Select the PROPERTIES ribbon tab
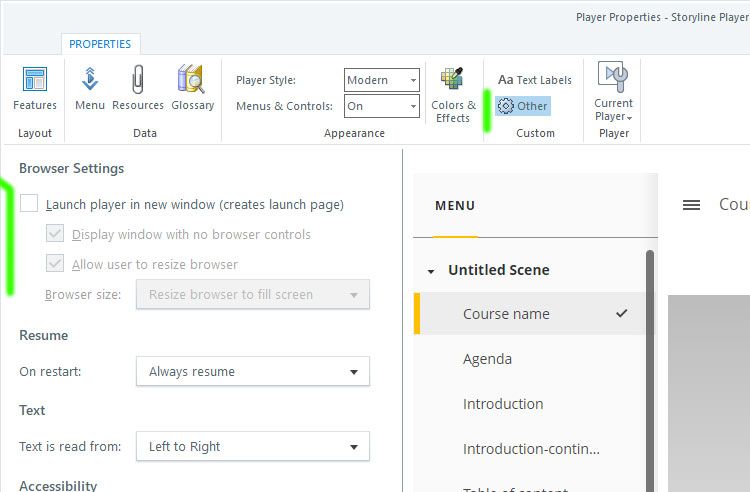The image size is (750, 492). 100,44
